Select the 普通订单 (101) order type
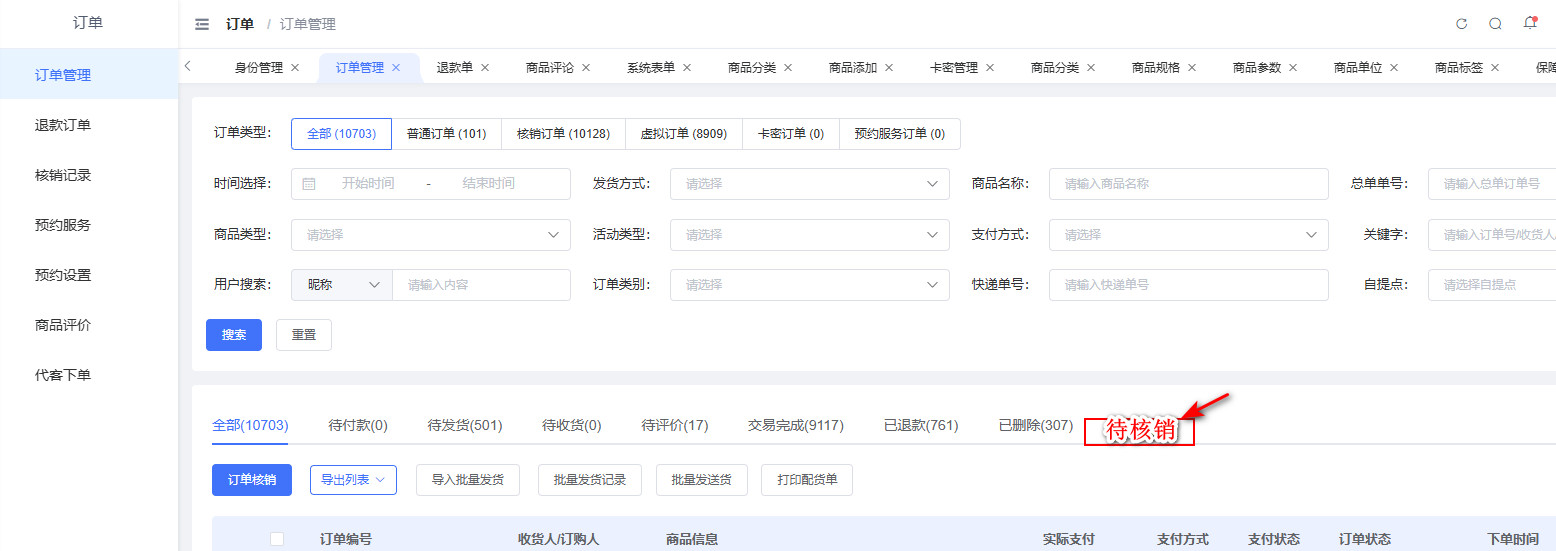The width and height of the screenshot is (1556, 551). click(x=446, y=134)
